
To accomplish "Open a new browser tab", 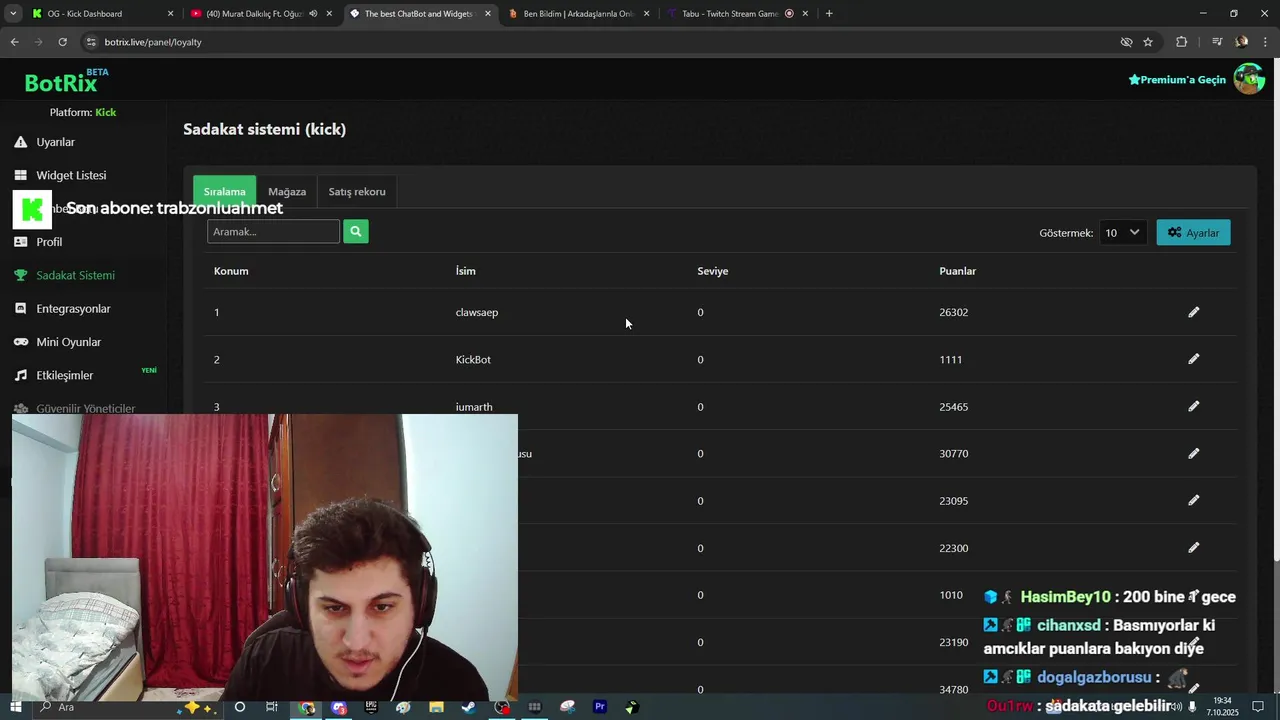I will [829, 14].
